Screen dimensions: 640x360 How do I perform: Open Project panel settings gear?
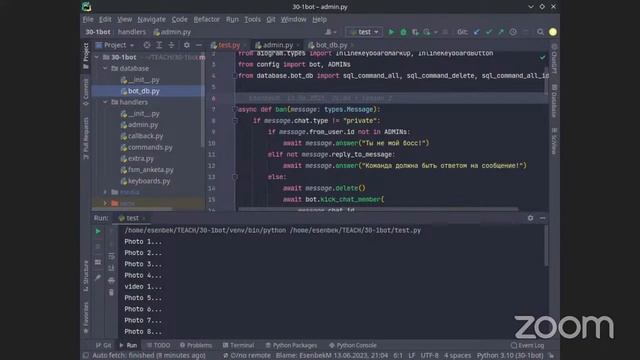pyautogui.click(x=187, y=45)
